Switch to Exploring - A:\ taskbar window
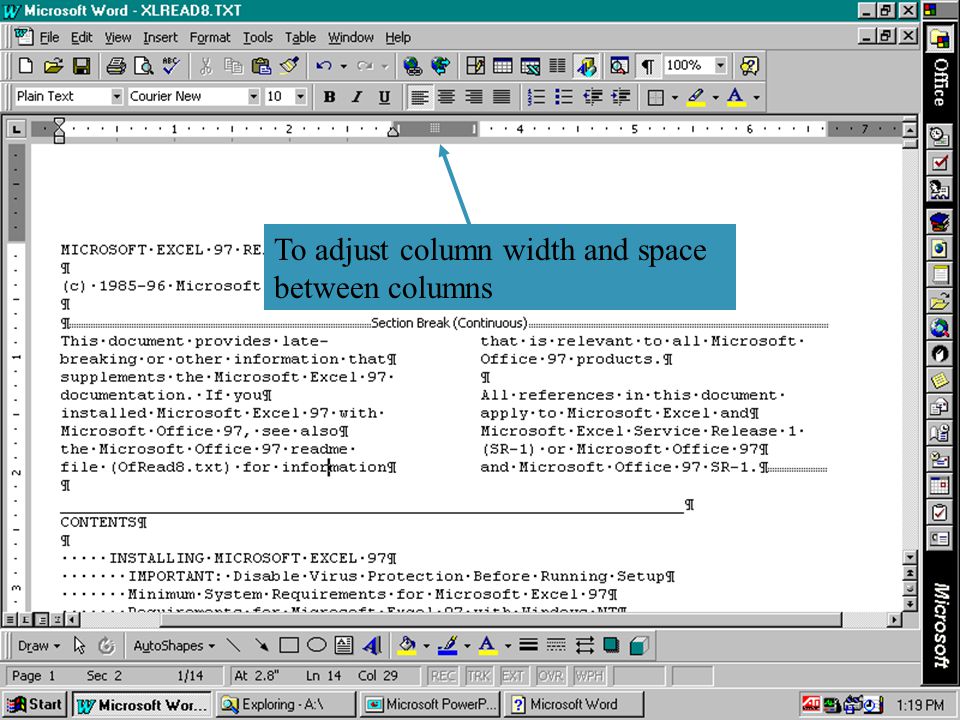 tap(287, 705)
